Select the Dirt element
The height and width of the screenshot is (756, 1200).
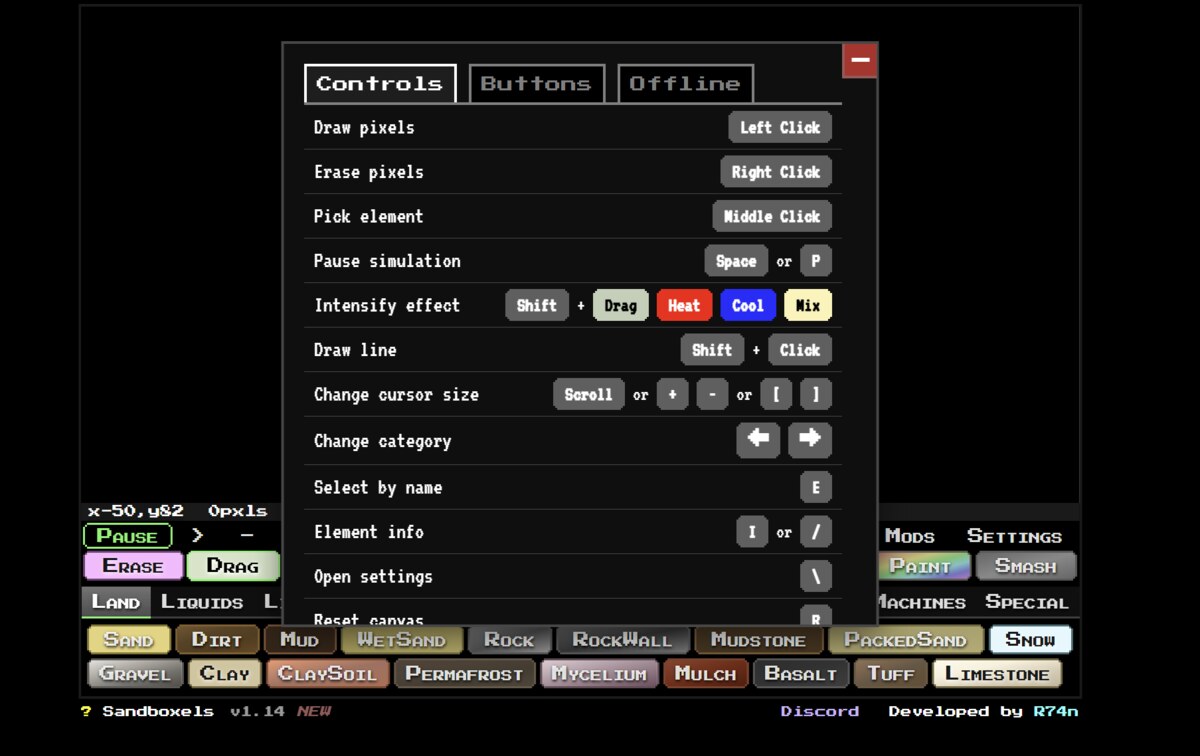pos(217,640)
